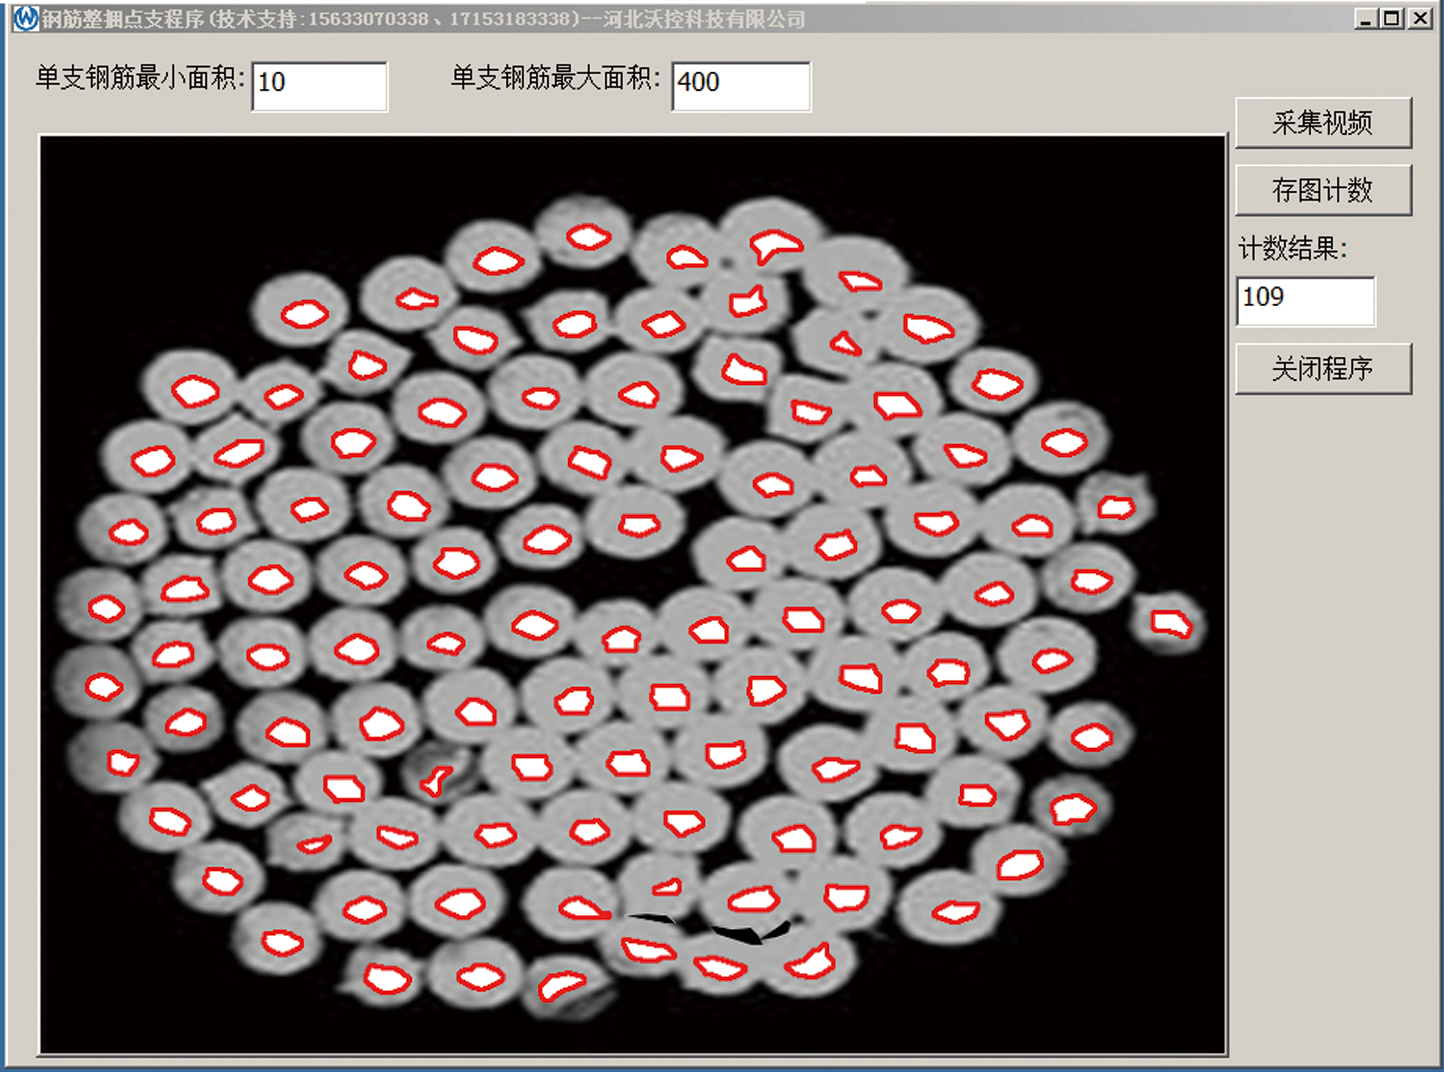Close the window with the X button
The width and height of the screenshot is (1444, 1072).
coord(1419,18)
